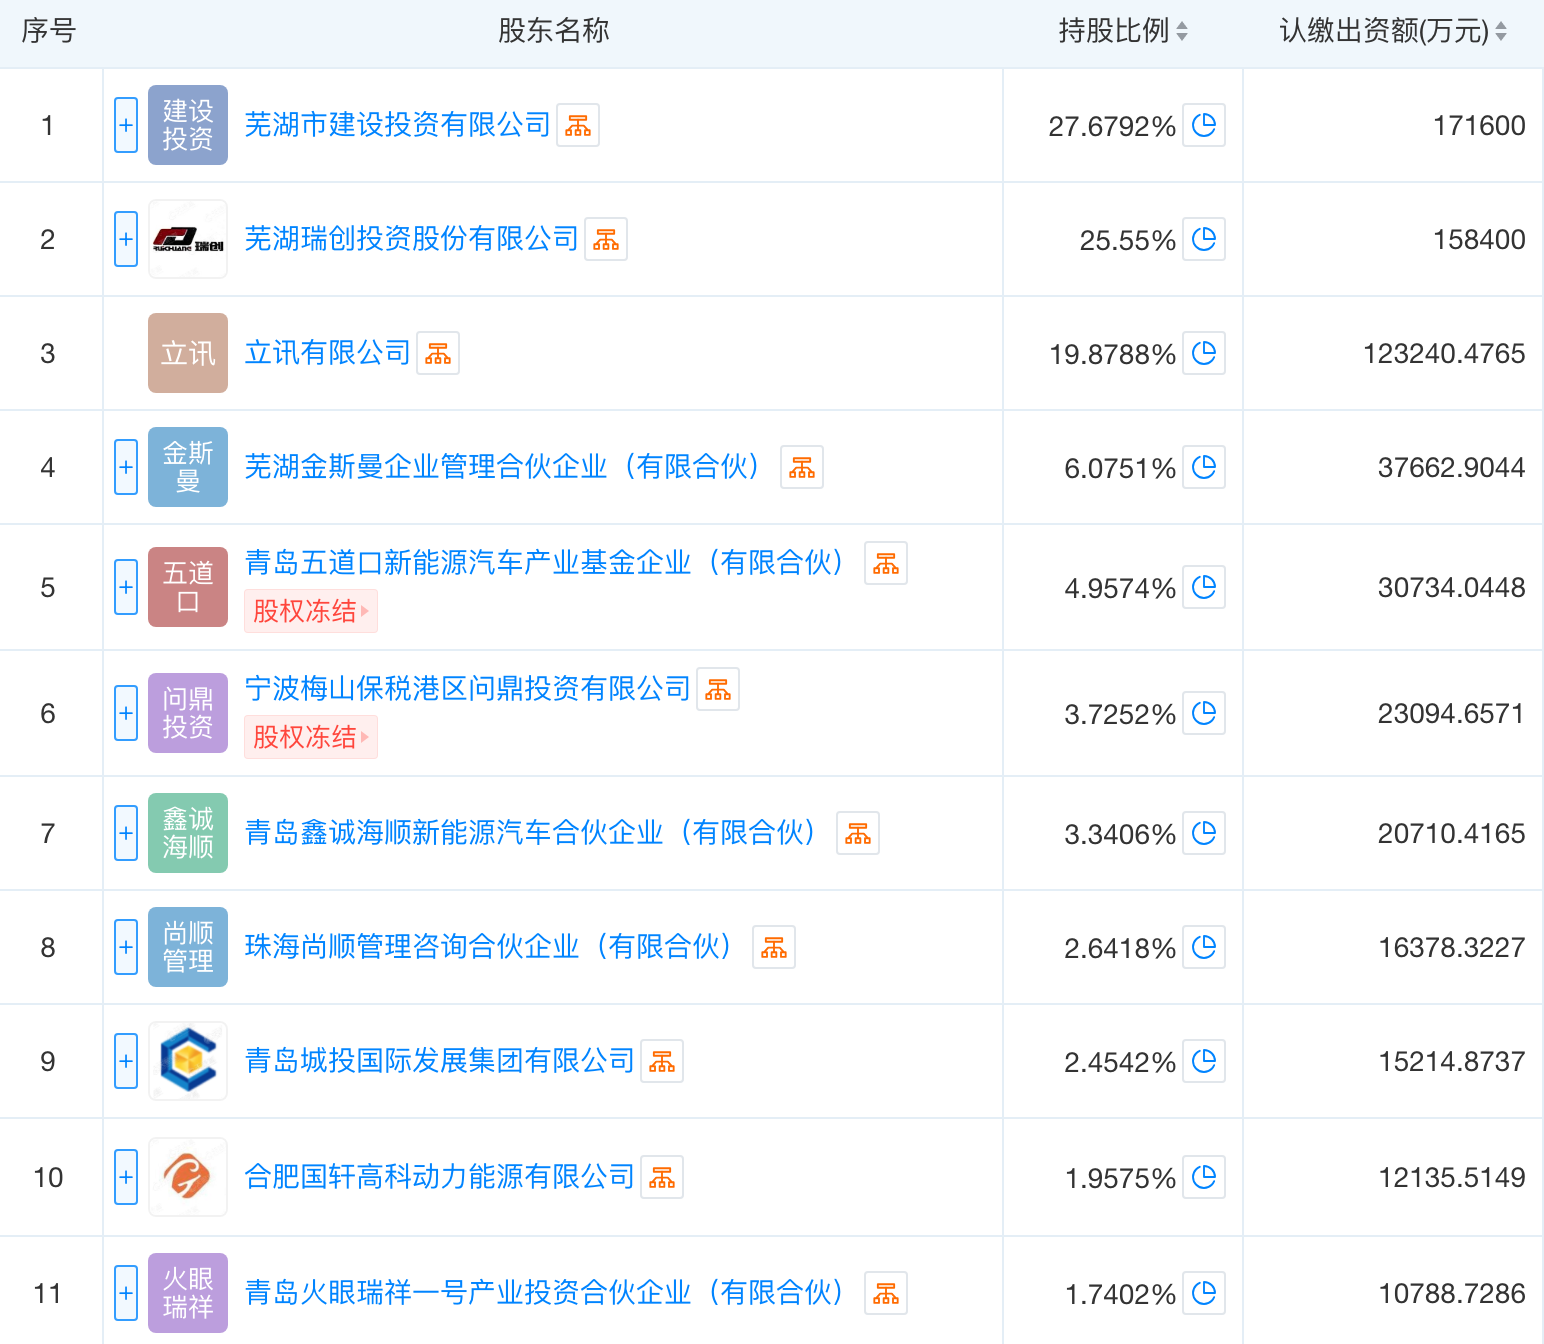Click pie chart icon beside 19.8788%
The image size is (1544, 1344).
(1204, 353)
